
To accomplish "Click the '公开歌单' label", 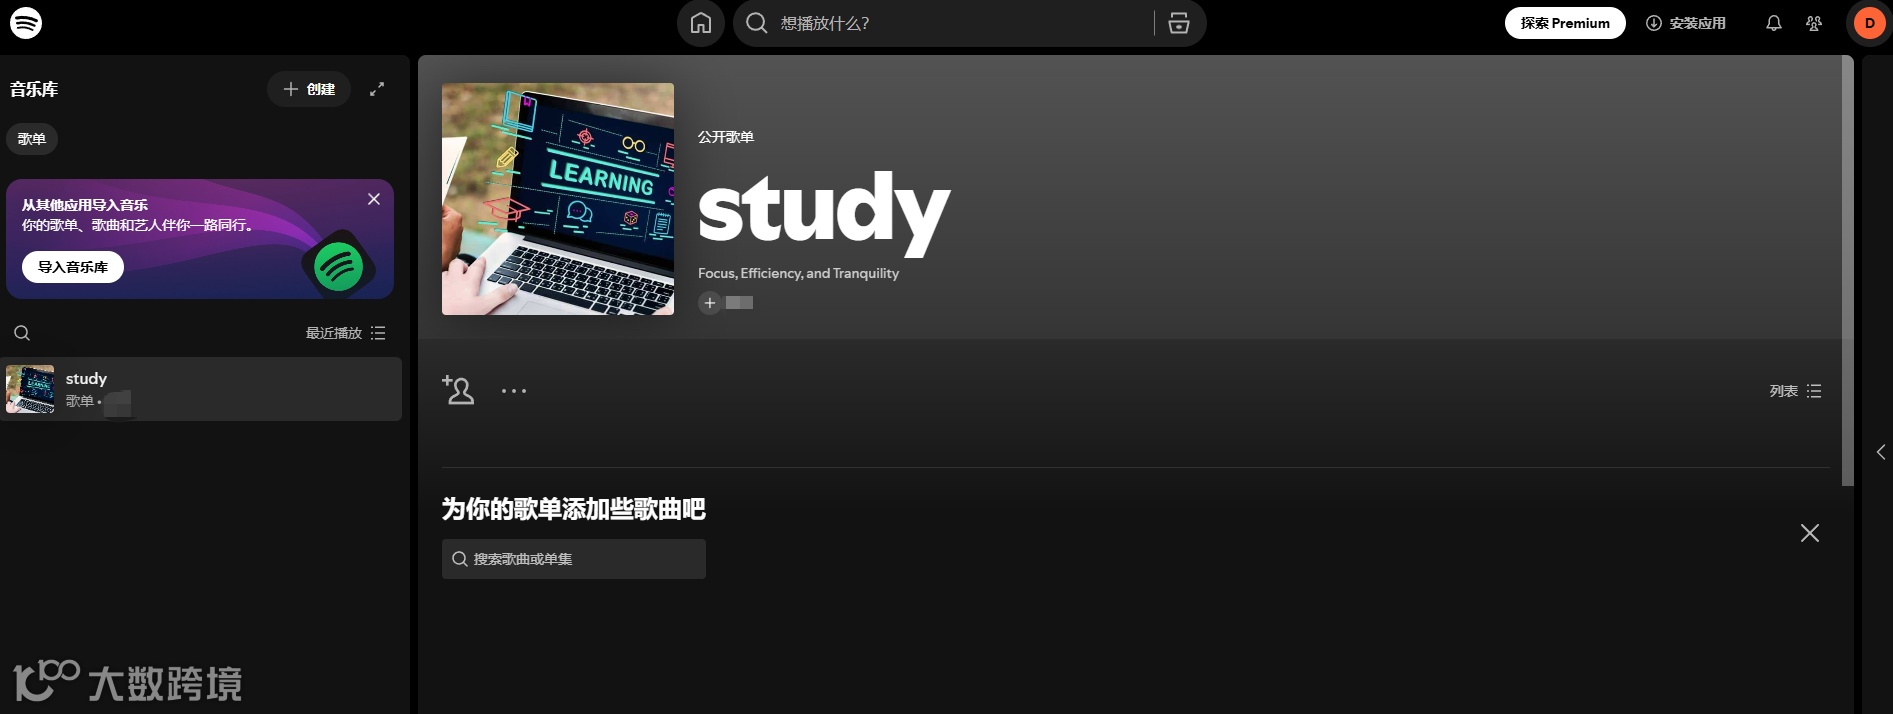I will [x=726, y=137].
